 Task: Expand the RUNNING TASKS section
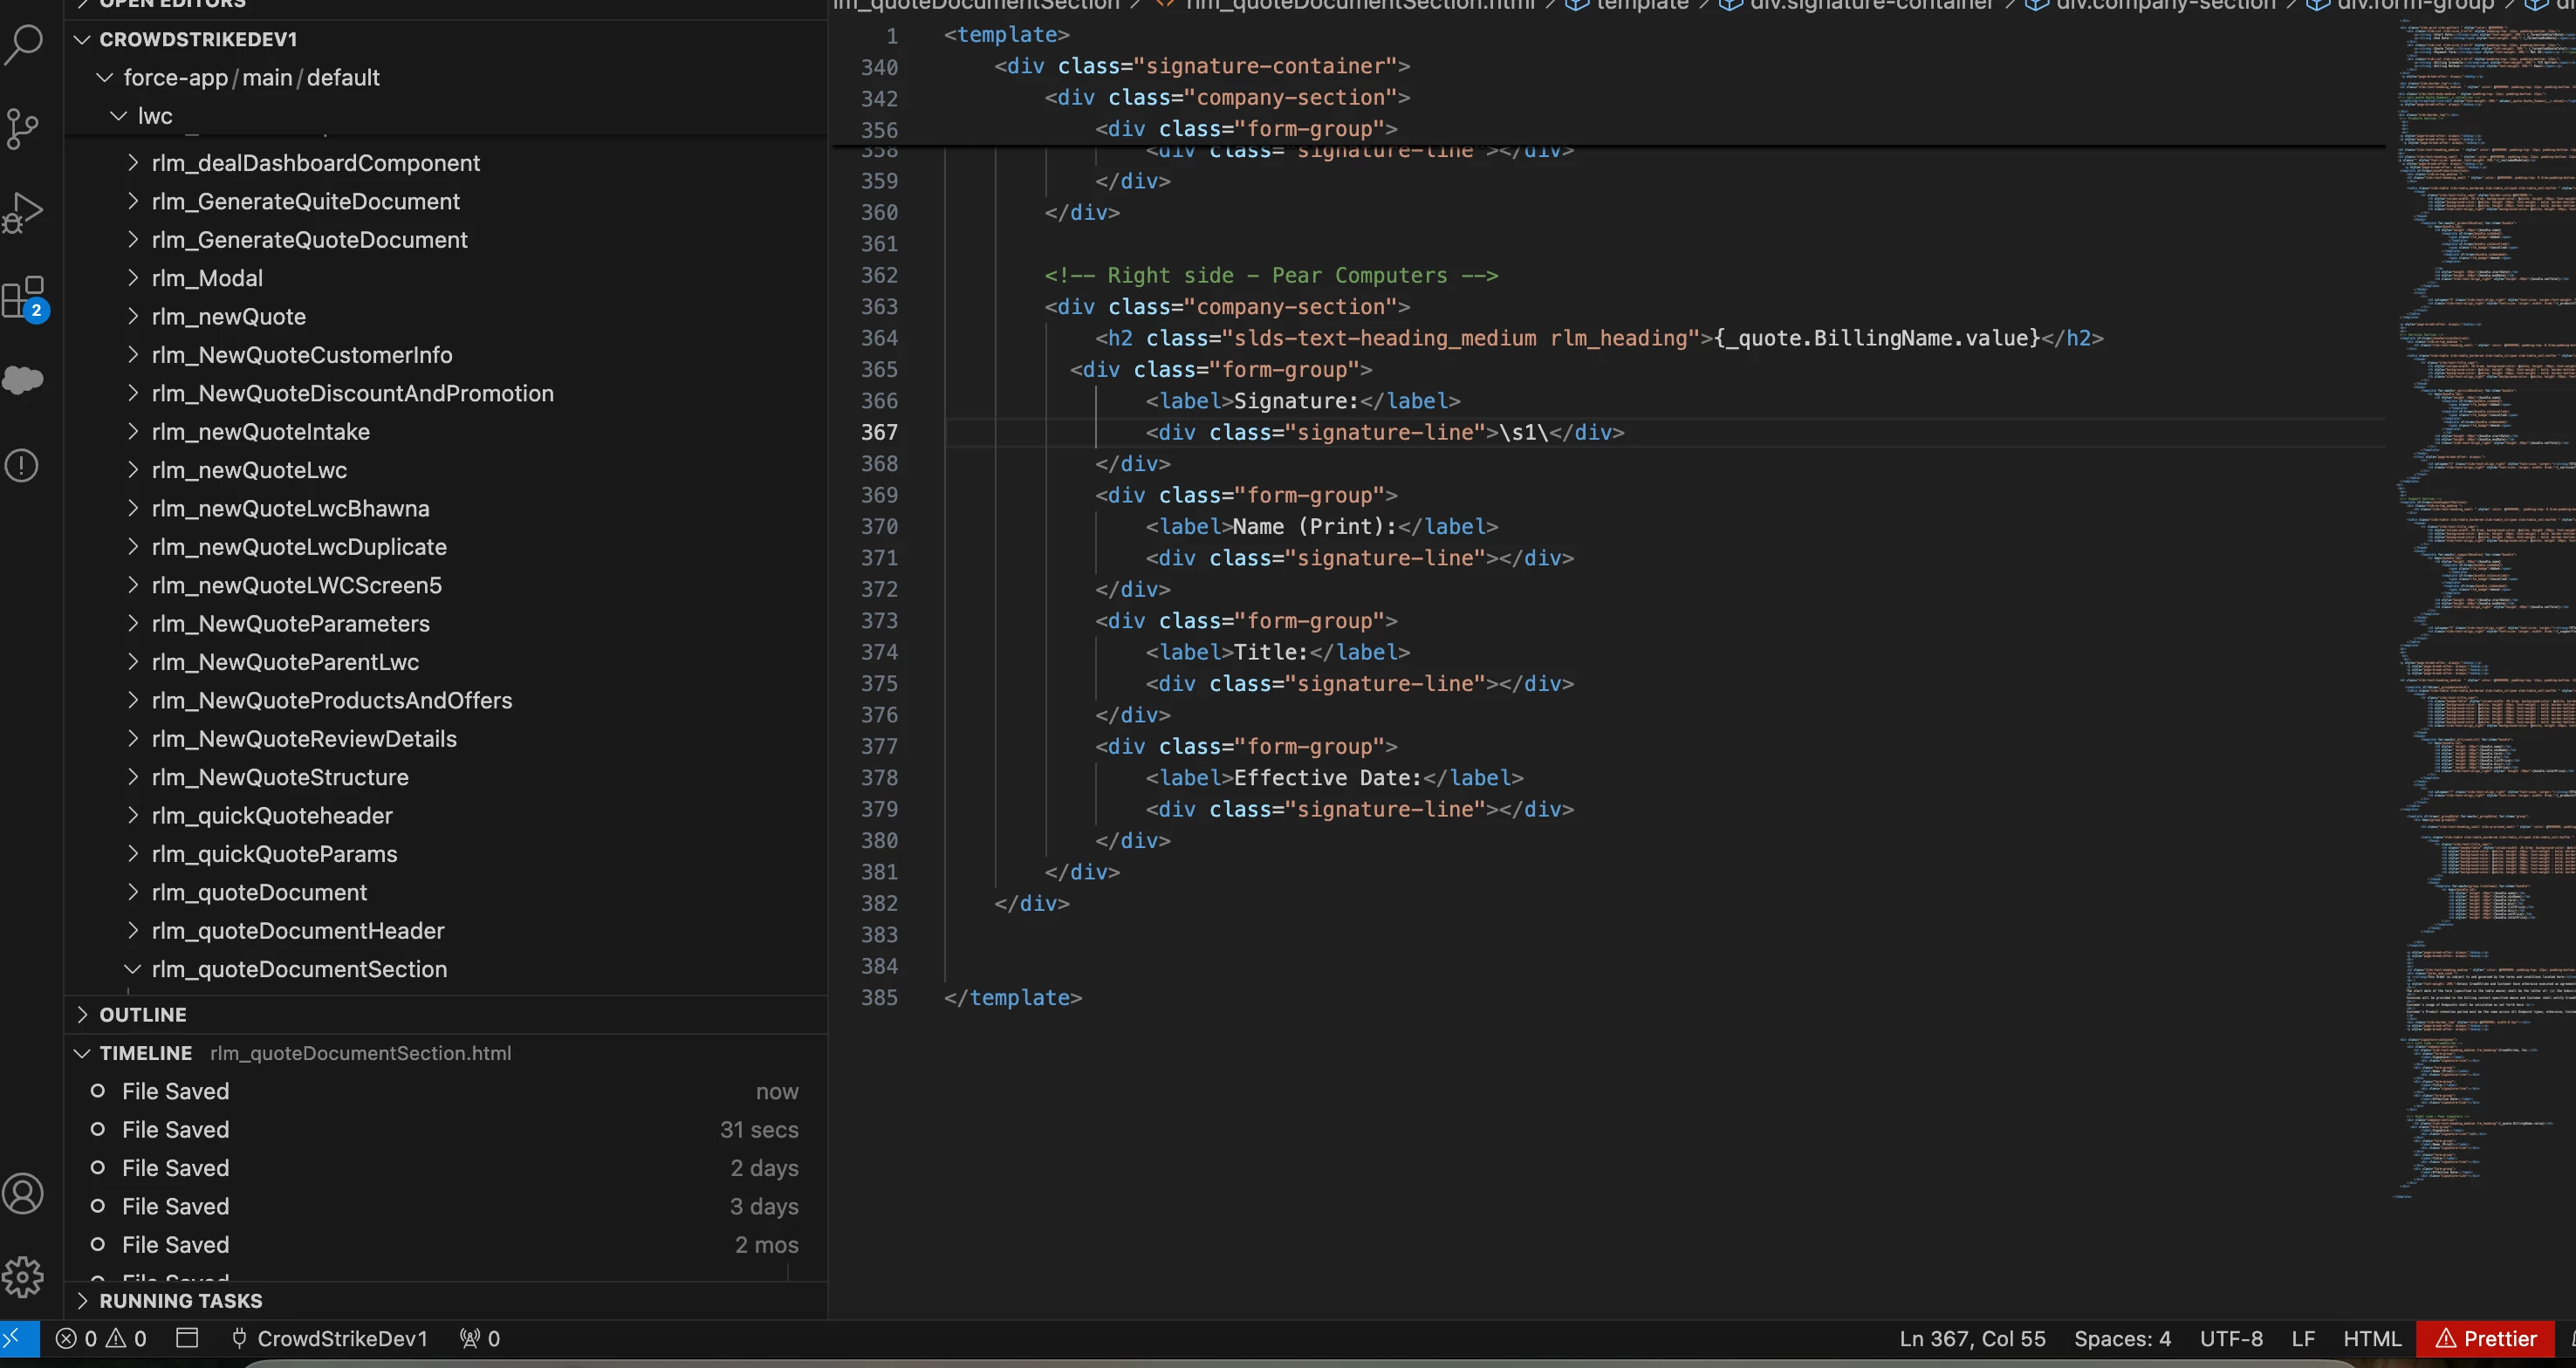coord(180,1301)
